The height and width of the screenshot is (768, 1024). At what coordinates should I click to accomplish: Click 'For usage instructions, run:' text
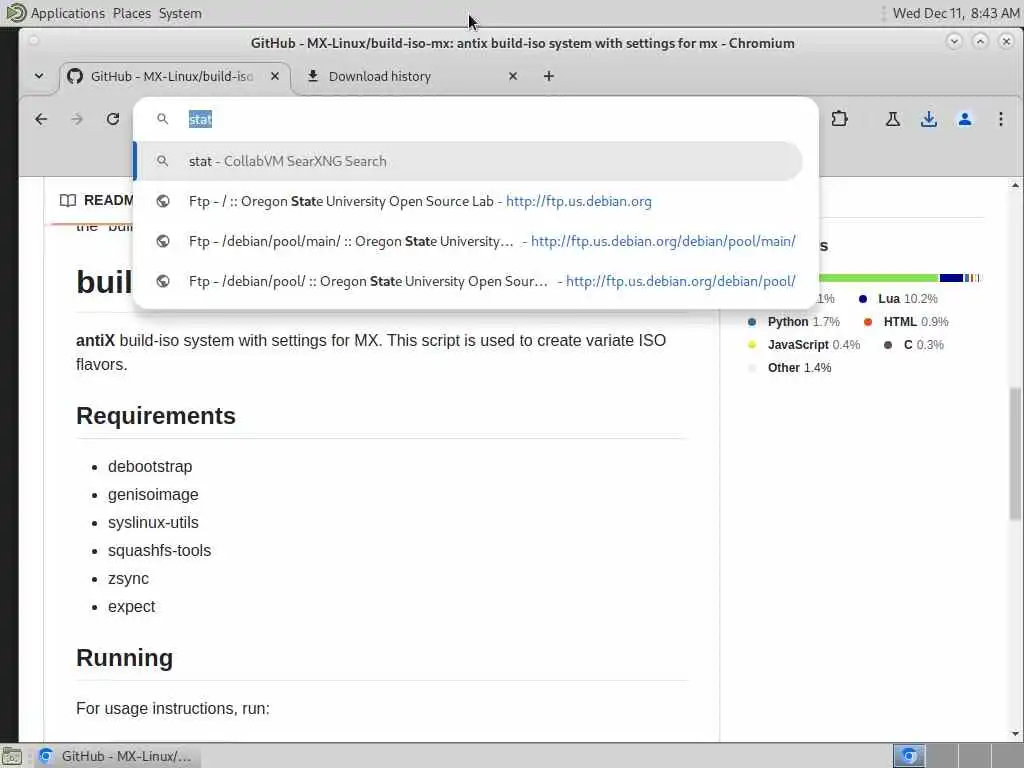(x=172, y=709)
